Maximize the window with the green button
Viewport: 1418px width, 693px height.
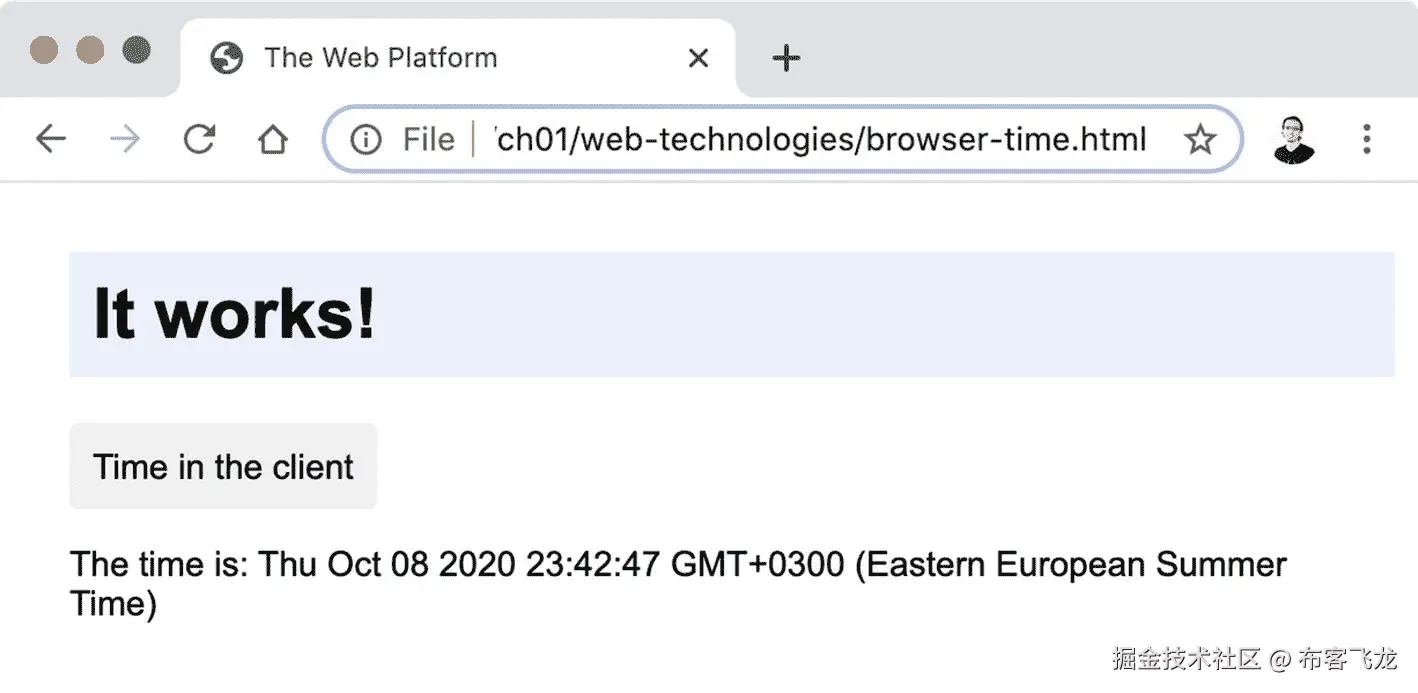[136, 49]
